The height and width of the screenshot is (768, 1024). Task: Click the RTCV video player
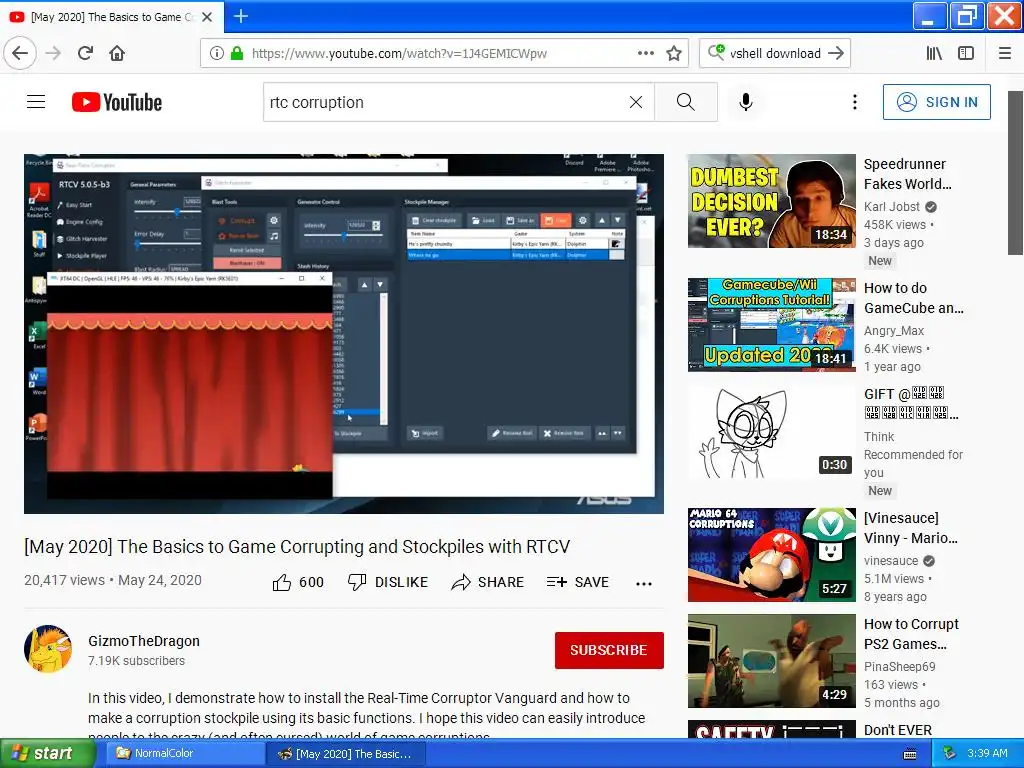click(344, 334)
